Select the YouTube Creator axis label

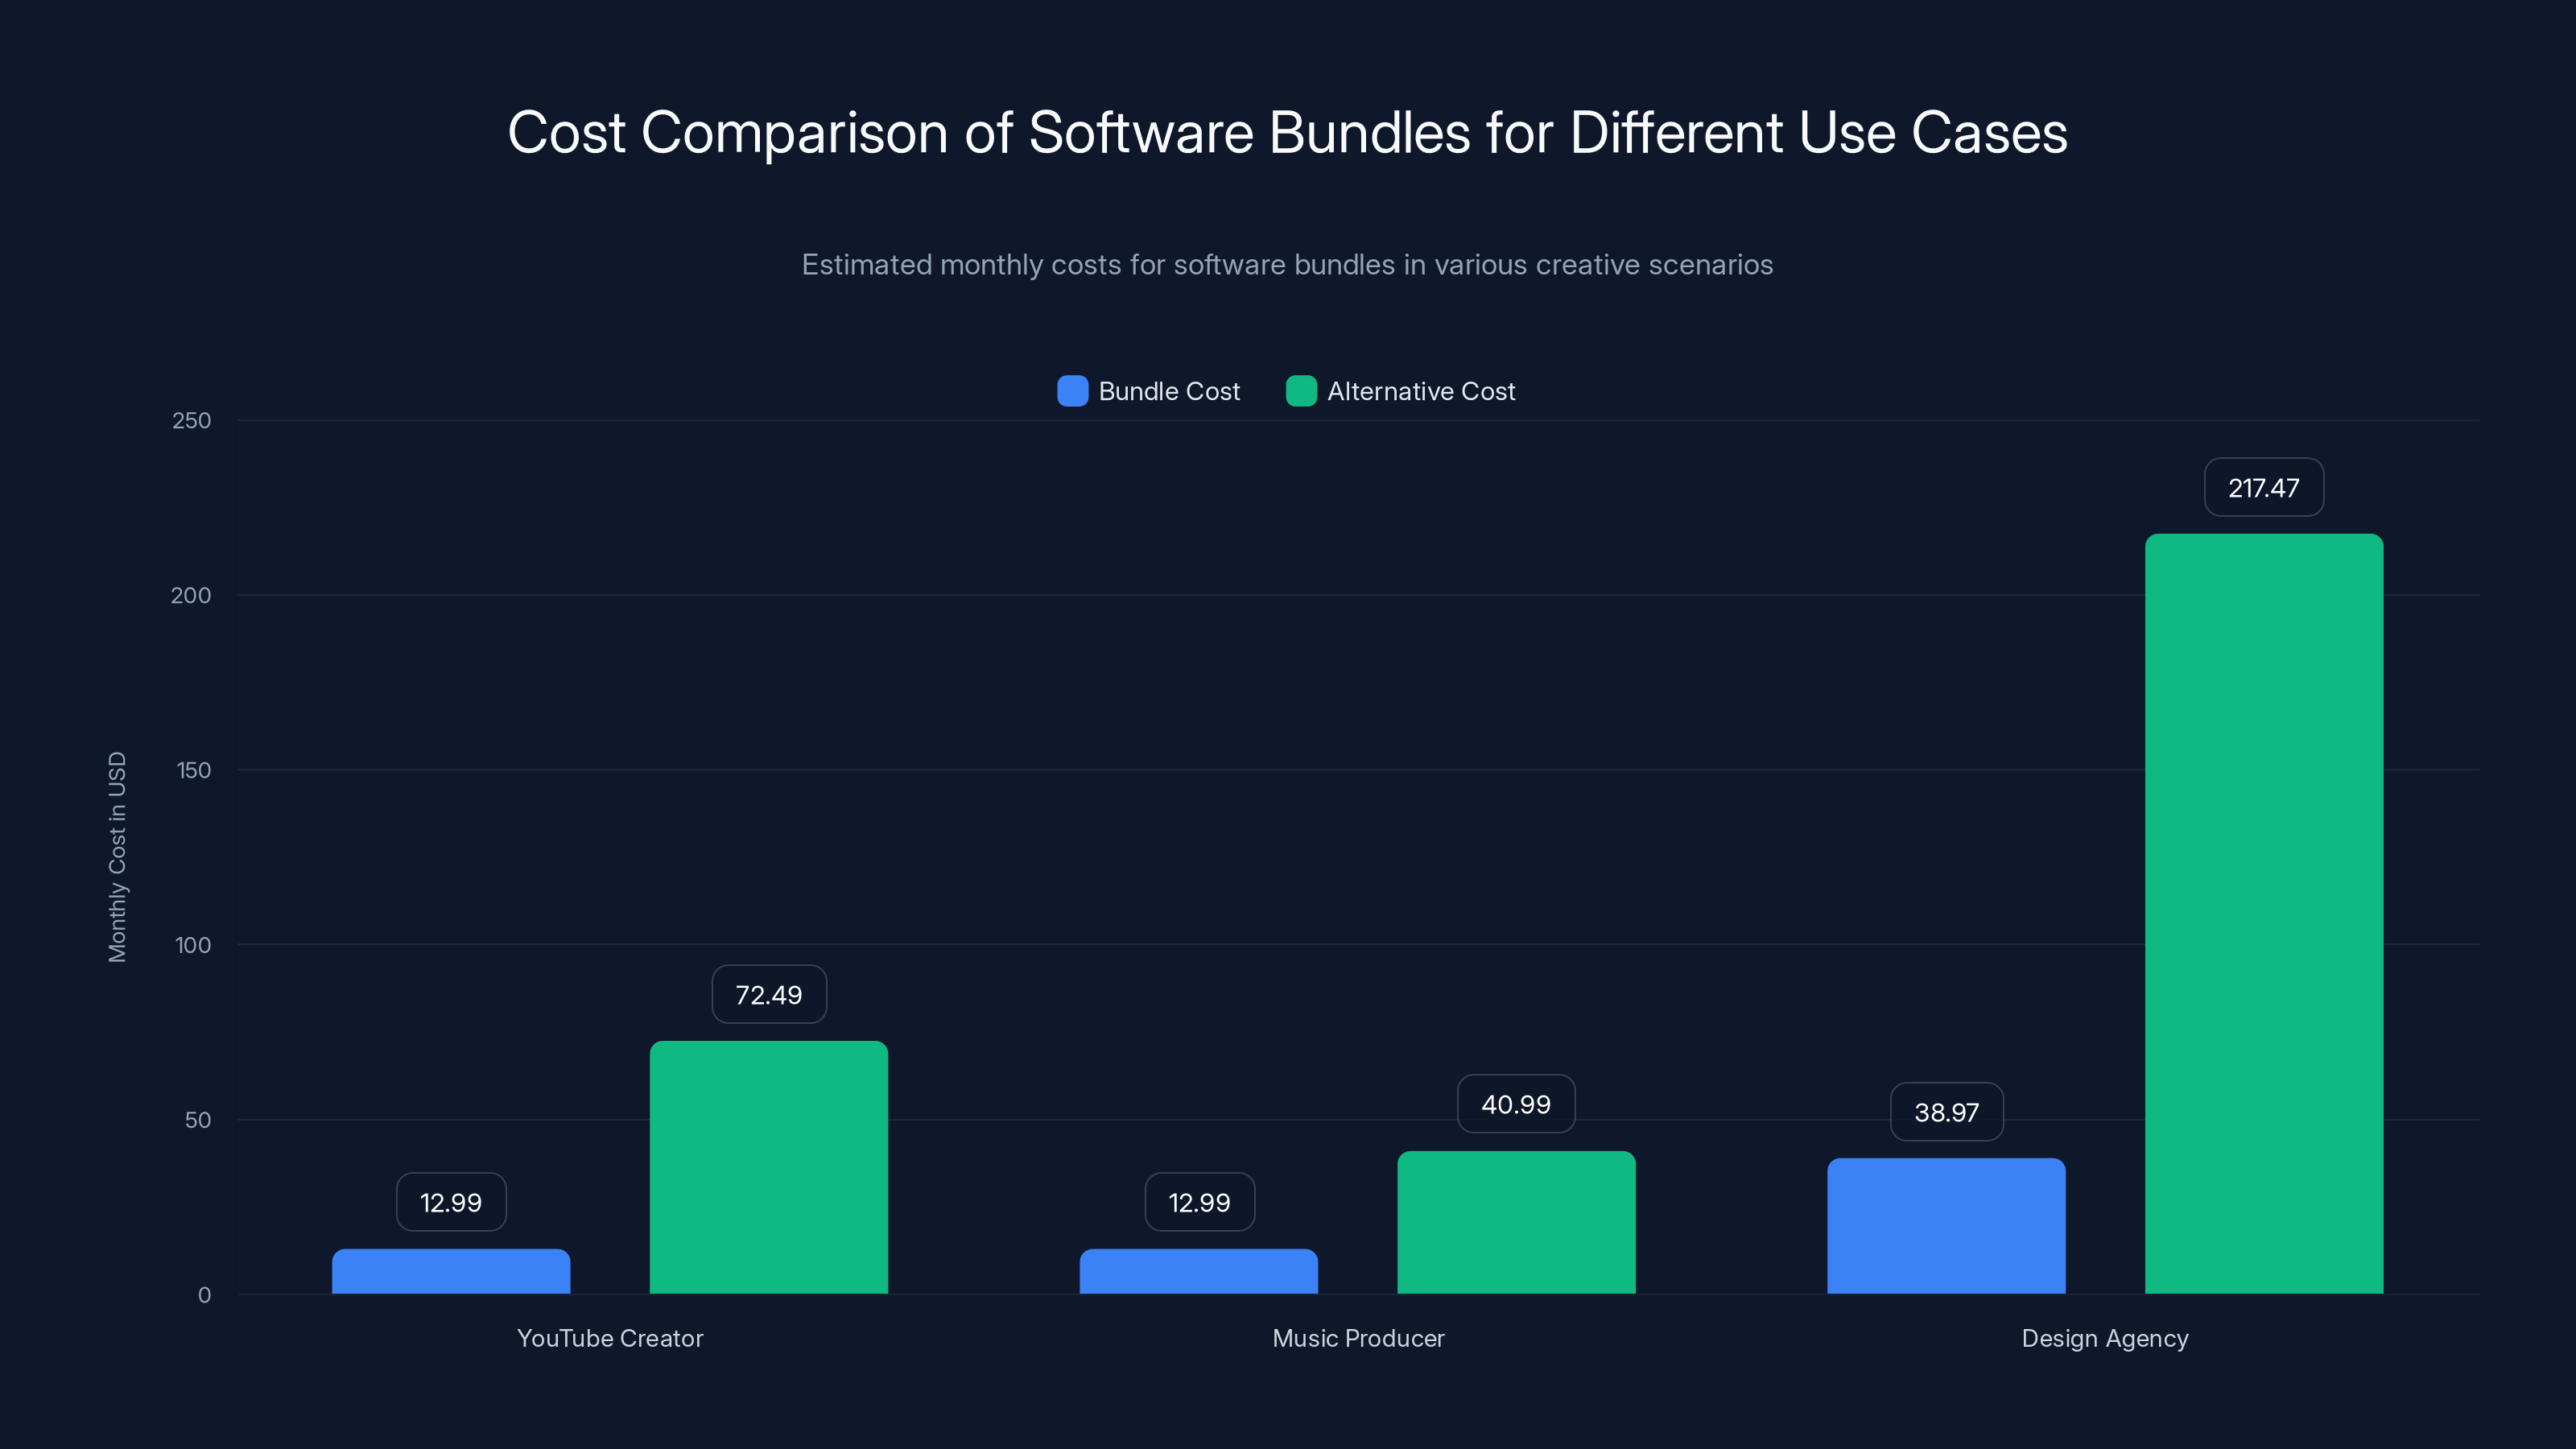coord(610,1338)
